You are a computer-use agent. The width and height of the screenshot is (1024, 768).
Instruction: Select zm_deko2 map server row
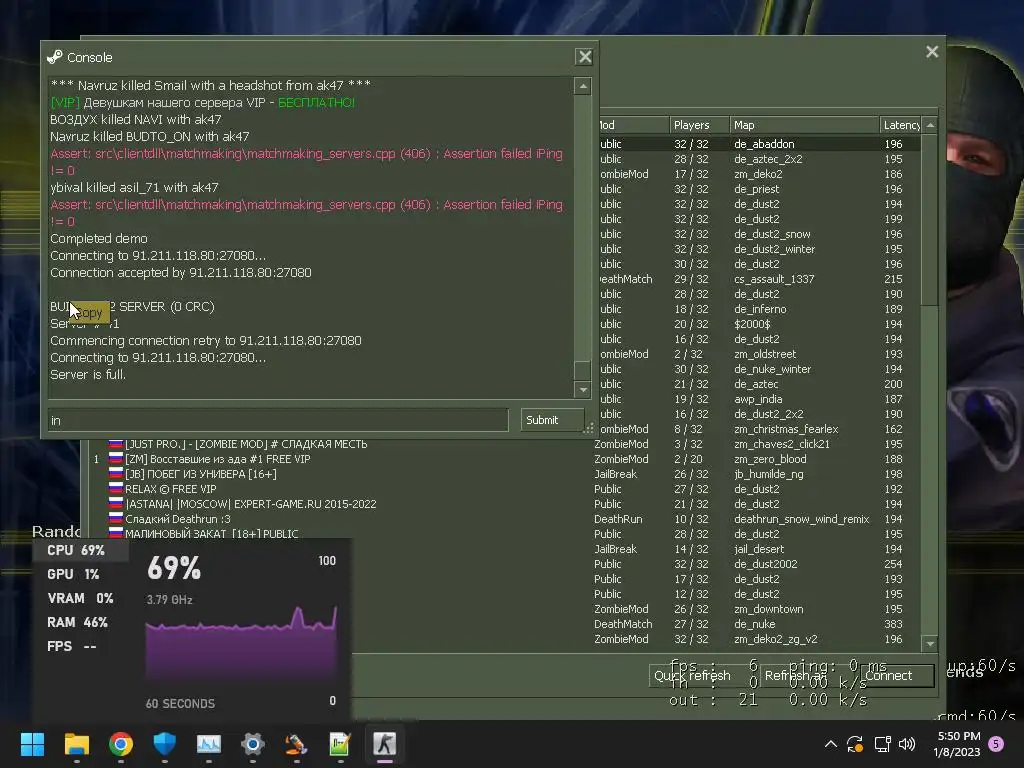[x=760, y=174]
